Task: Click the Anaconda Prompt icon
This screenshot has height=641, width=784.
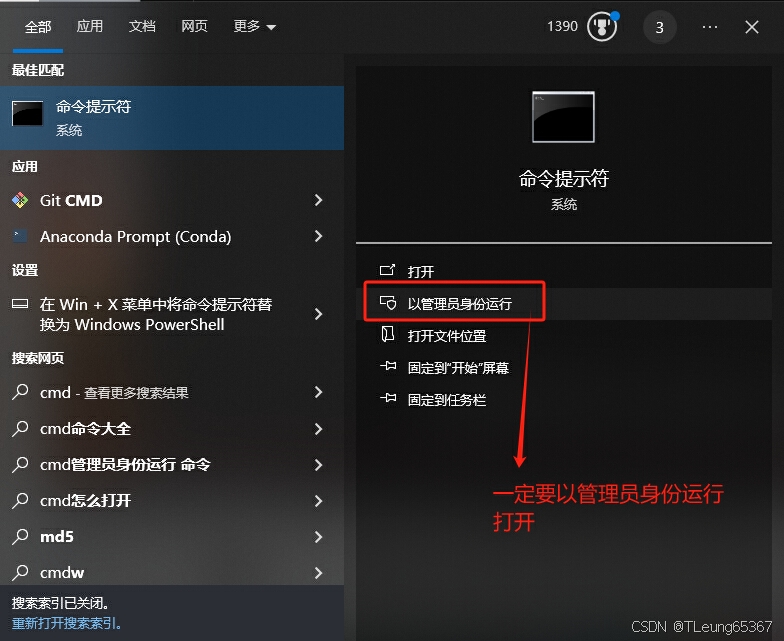Action: [20, 236]
